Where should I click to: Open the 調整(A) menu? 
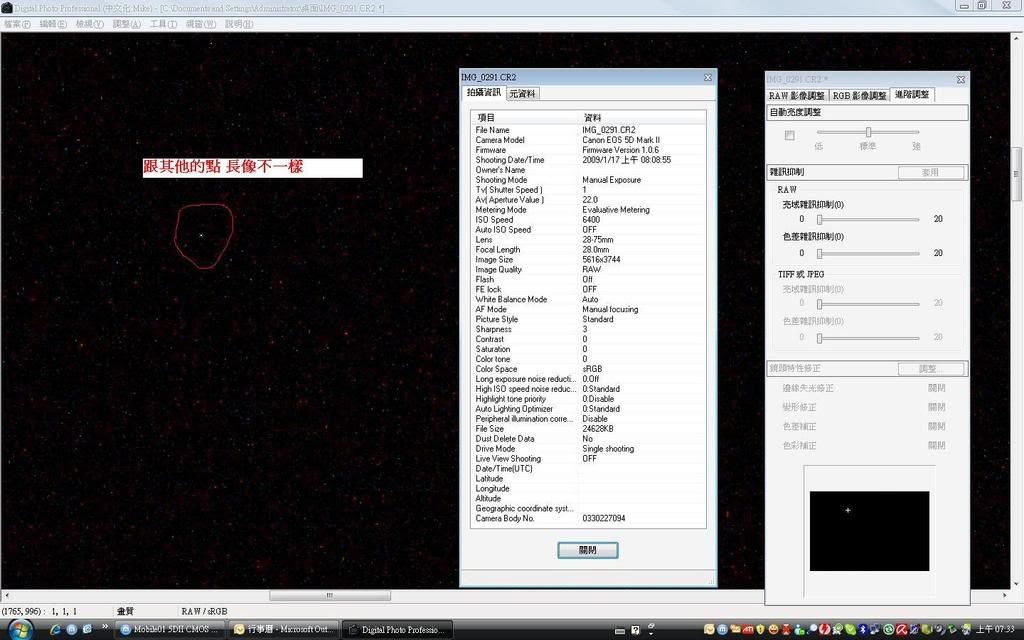(126, 23)
